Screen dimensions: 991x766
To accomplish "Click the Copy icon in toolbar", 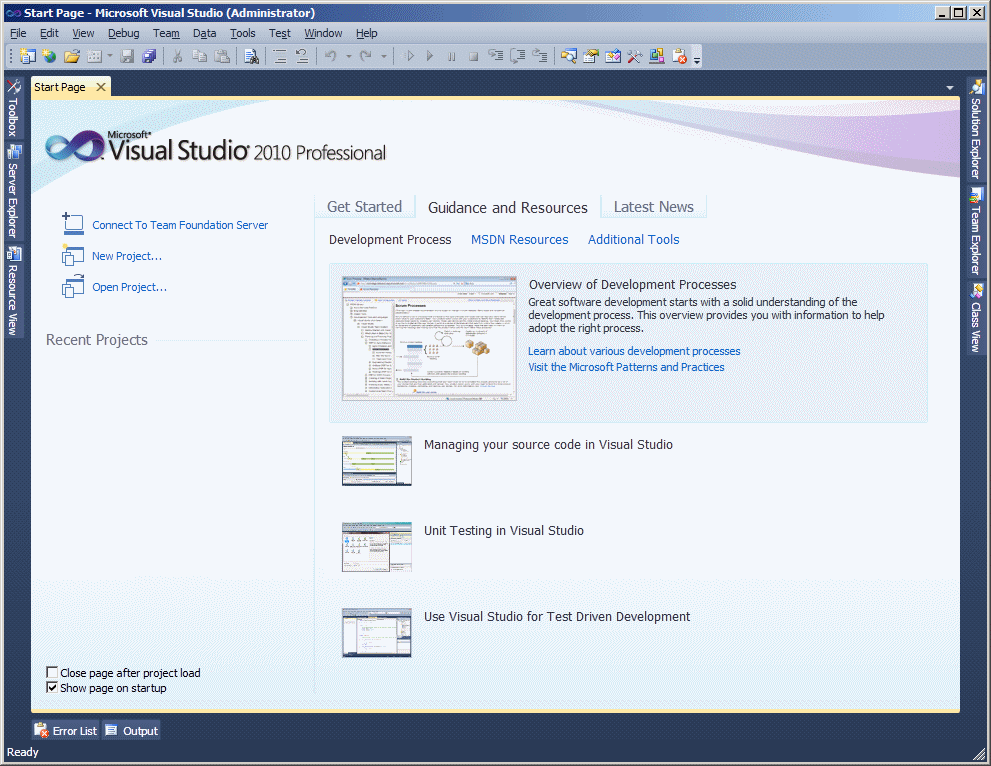I will tap(200, 56).
